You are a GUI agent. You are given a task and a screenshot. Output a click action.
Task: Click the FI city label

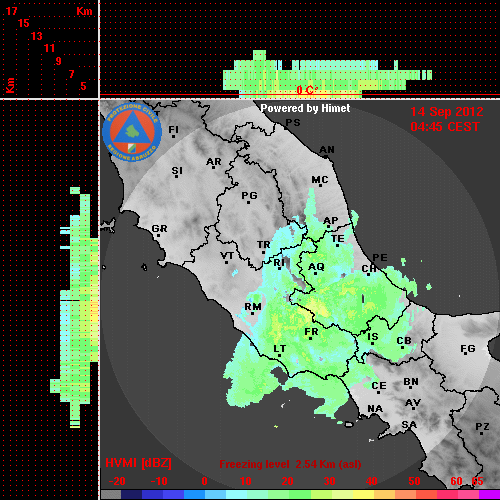174,129
